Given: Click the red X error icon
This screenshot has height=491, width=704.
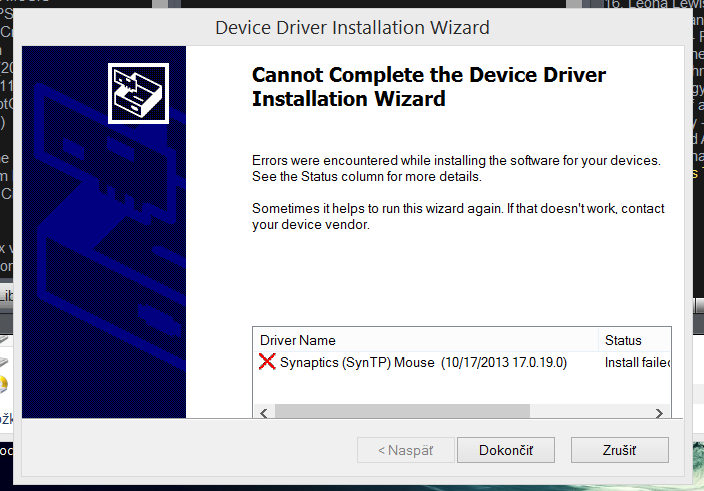Looking at the screenshot, I should pos(267,362).
